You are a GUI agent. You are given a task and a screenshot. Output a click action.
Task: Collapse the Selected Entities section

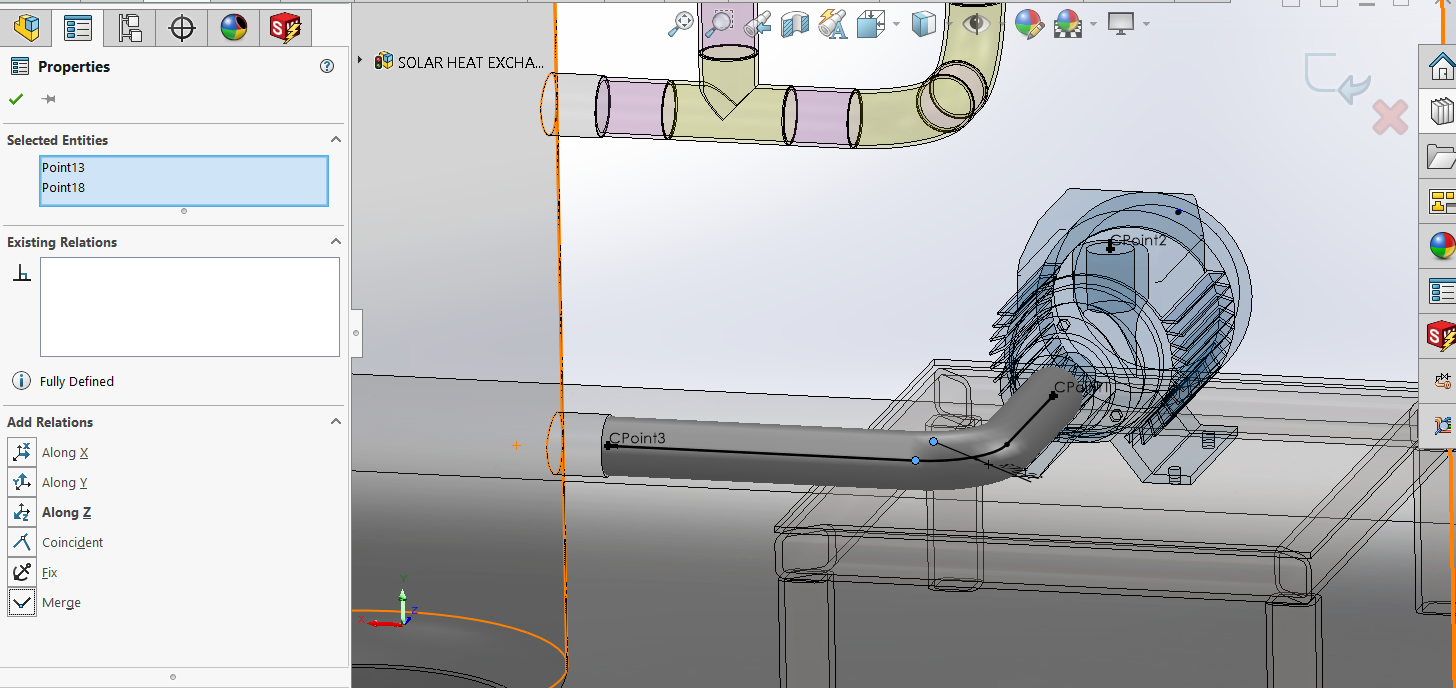336,140
